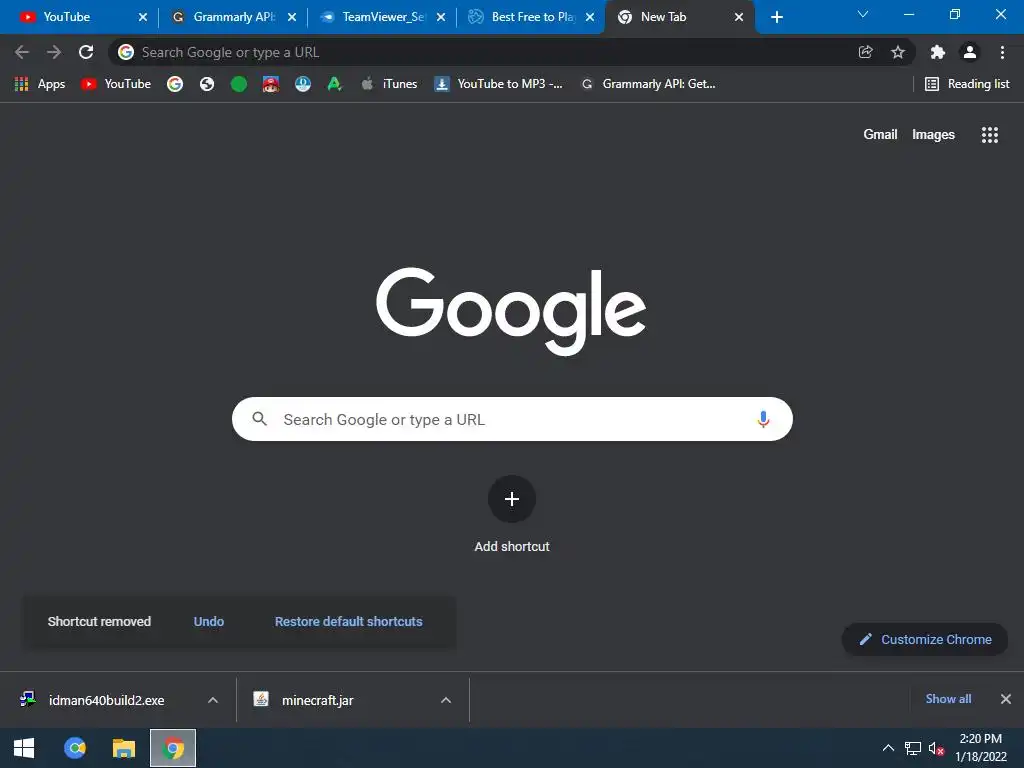
Task: Start voice search with the microphone
Action: 763,419
